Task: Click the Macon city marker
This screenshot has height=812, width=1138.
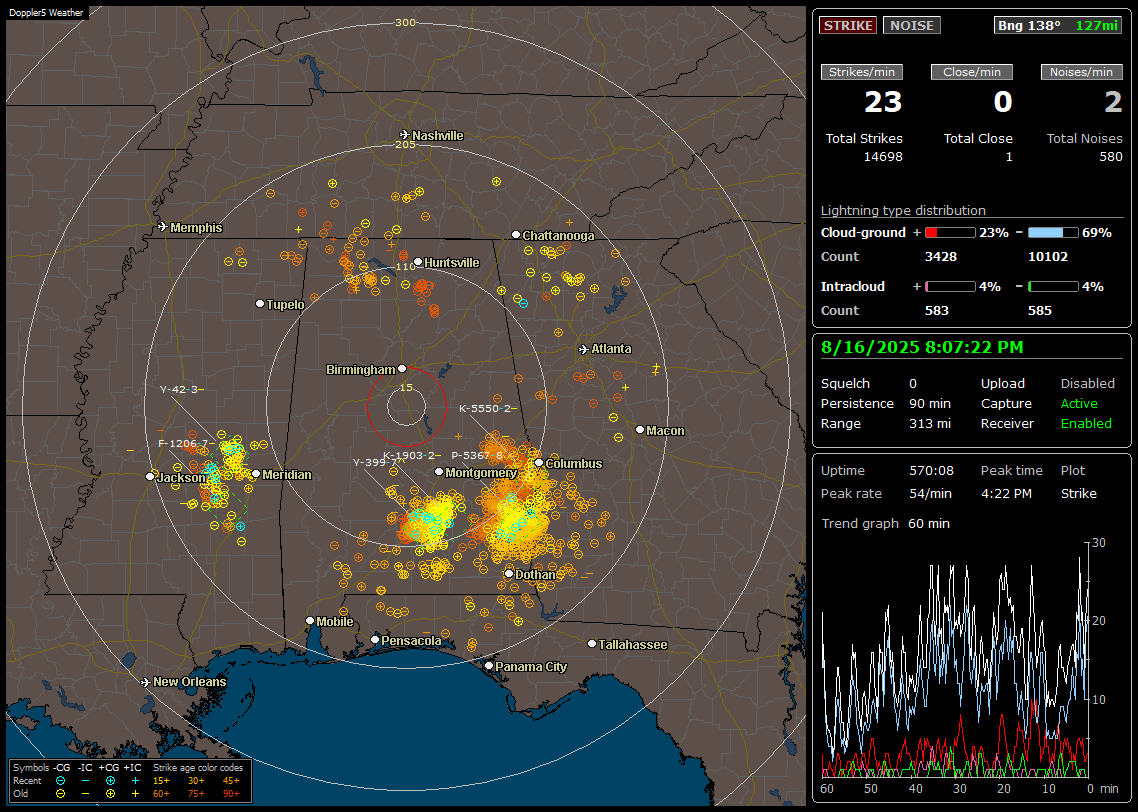Action: [639, 430]
